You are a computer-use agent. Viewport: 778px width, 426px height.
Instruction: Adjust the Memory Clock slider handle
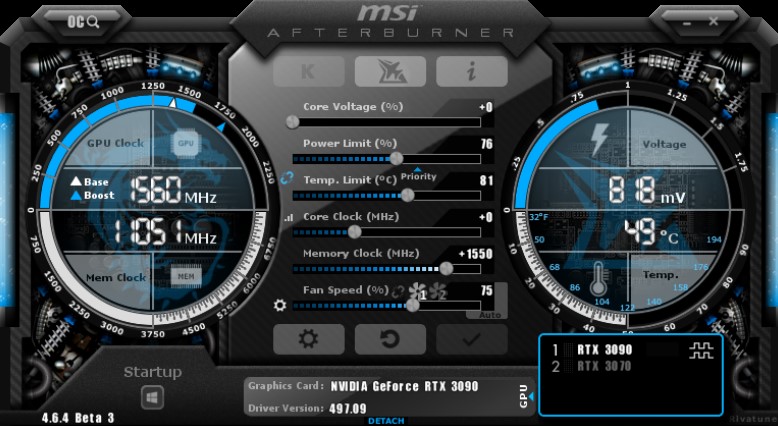446,268
